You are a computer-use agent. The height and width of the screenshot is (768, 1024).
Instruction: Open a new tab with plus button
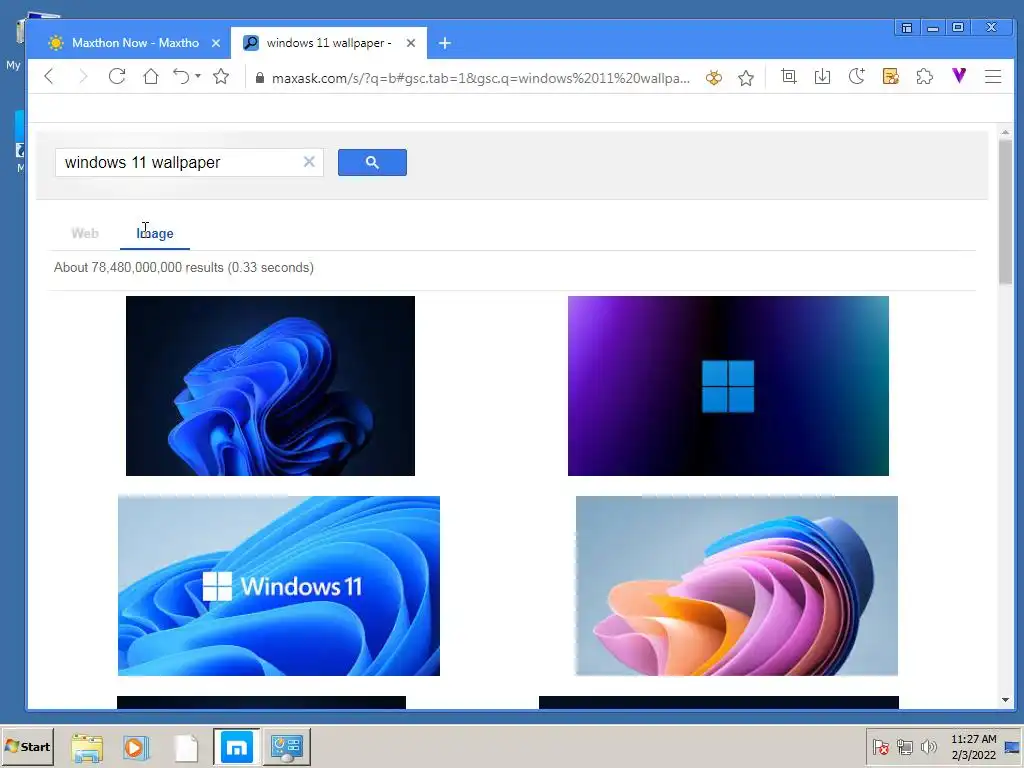tap(445, 43)
